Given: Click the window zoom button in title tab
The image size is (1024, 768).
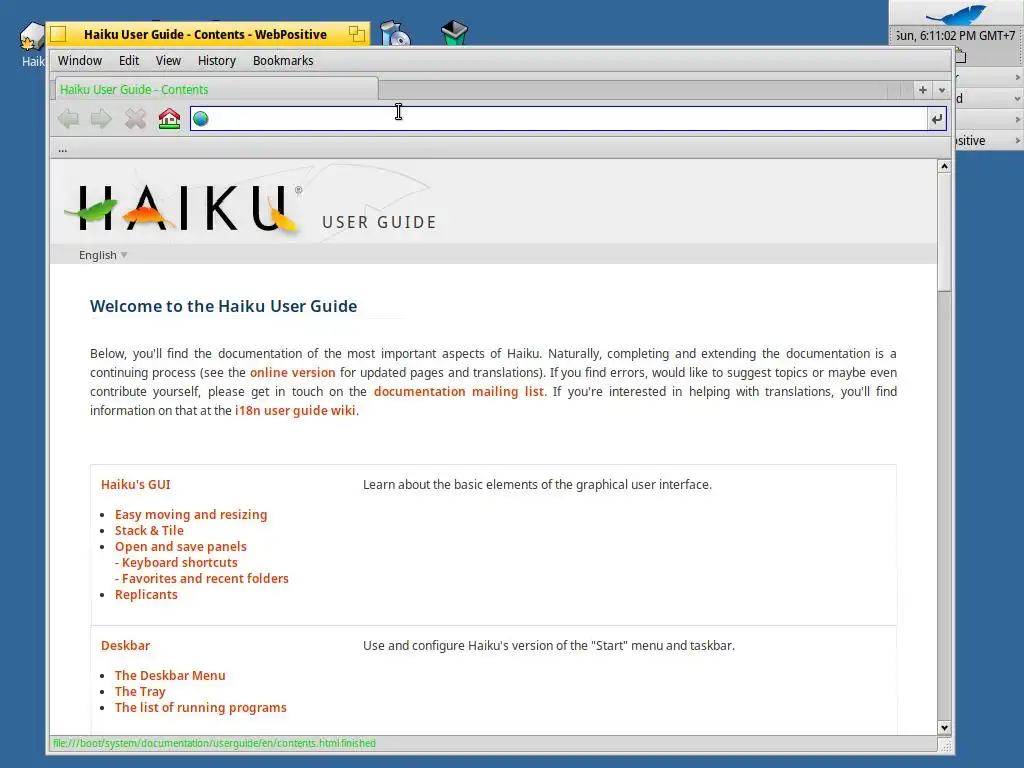Looking at the screenshot, I should (x=357, y=34).
